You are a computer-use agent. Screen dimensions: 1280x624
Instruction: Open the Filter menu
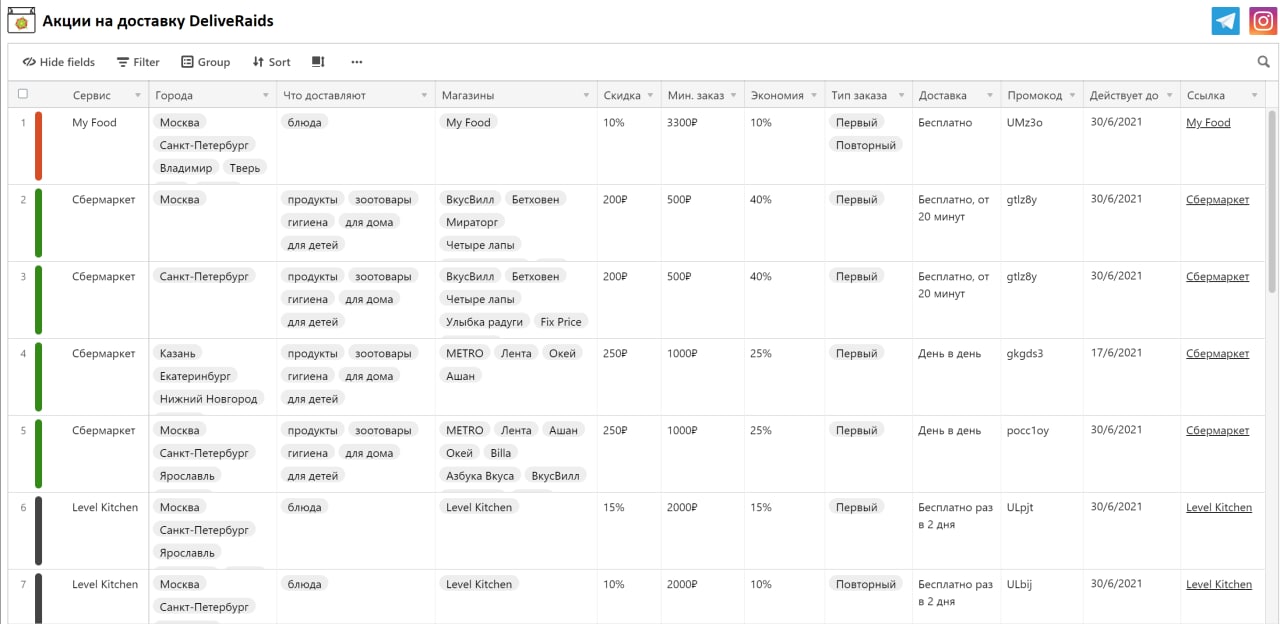(138, 62)
